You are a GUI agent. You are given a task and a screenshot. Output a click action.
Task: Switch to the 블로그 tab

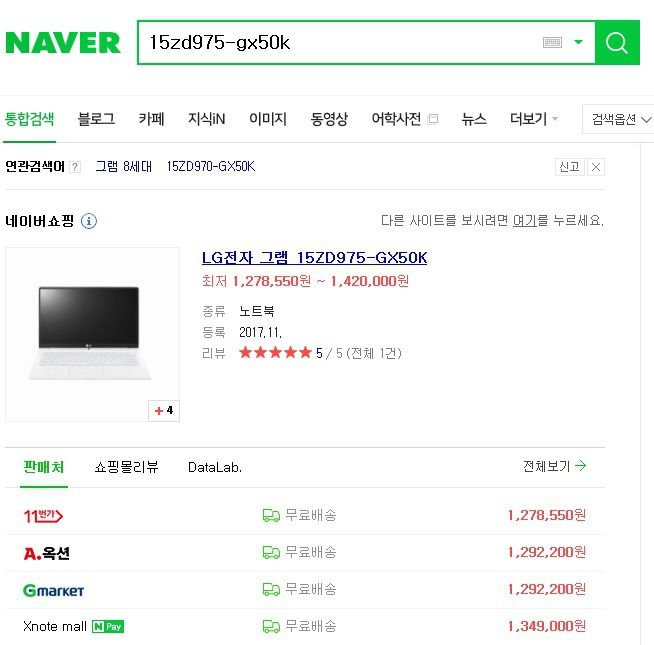[x=96, y=119]
